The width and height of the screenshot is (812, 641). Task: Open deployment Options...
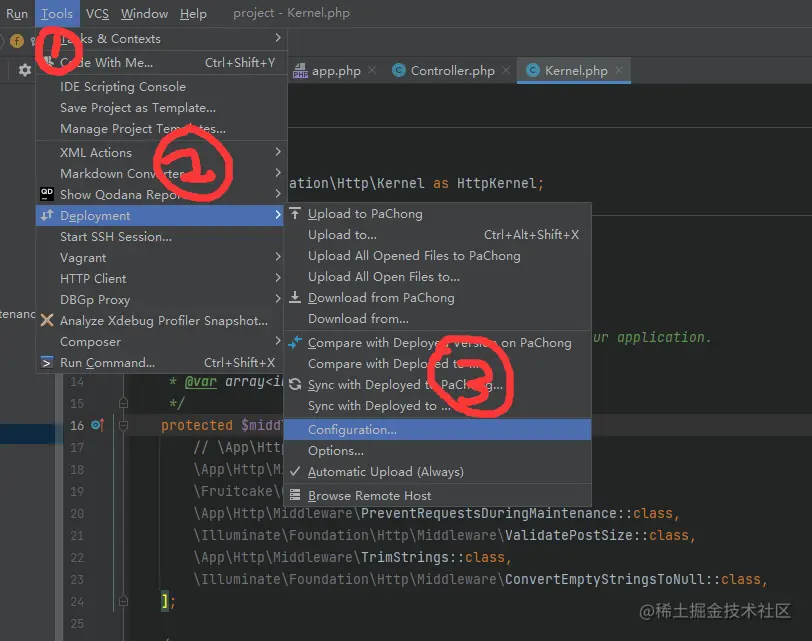click(438, 450)
